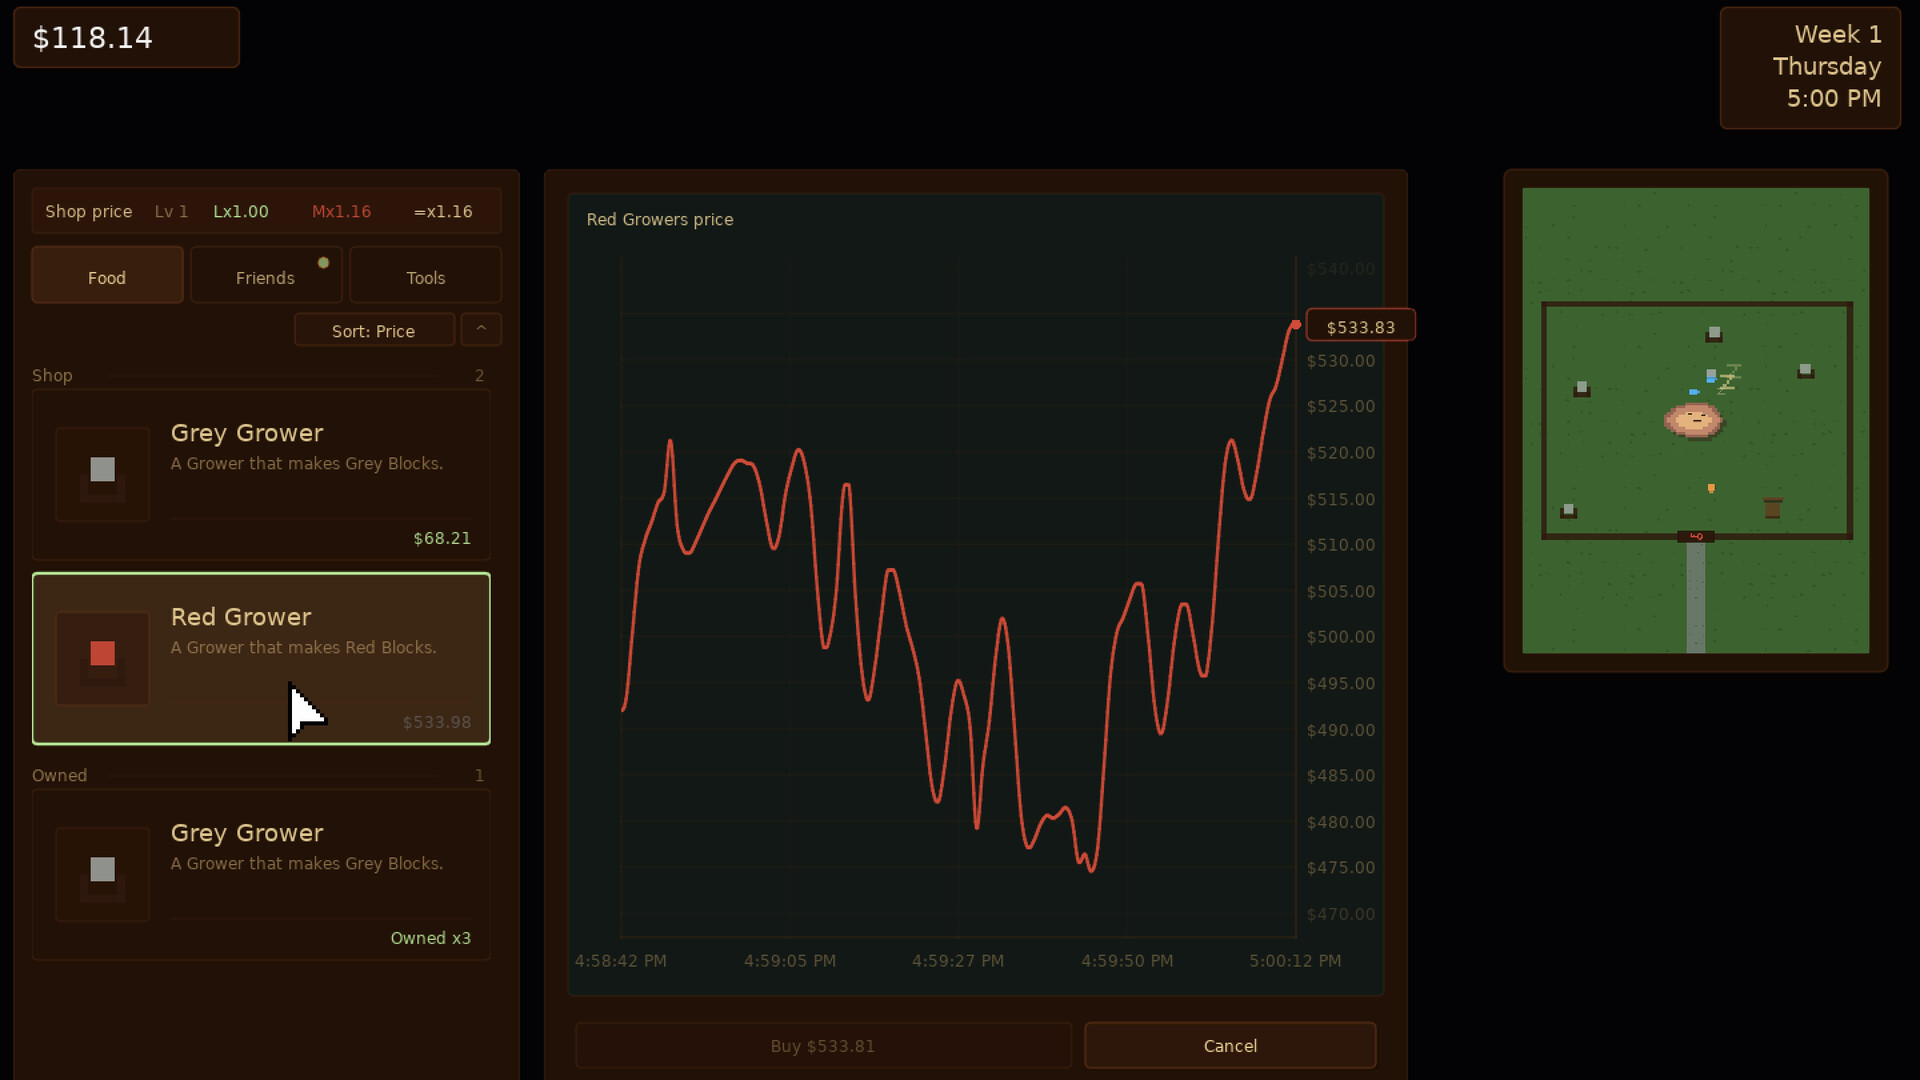Select the Red Grower shop card
This screenshot has height=1080, width=1920.
(261, 658)
